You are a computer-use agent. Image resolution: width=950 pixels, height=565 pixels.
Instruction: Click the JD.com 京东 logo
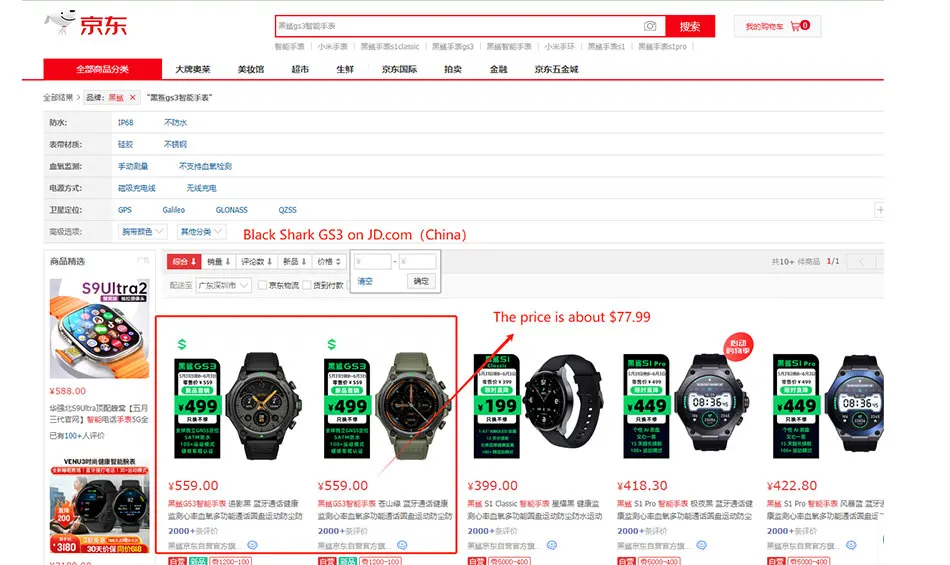[85, 24]
